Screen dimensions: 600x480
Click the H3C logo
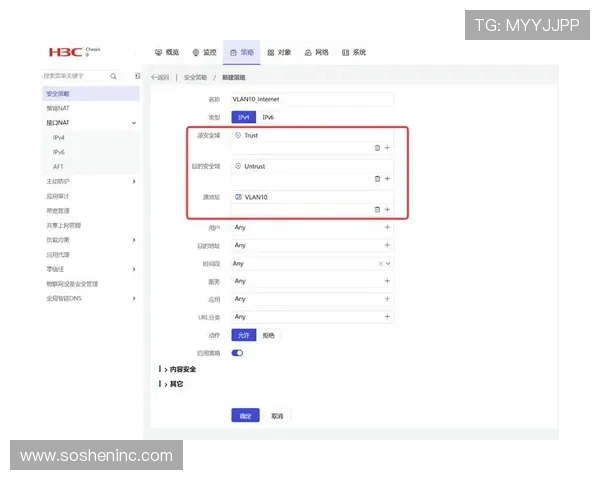[x=65, y=52]
